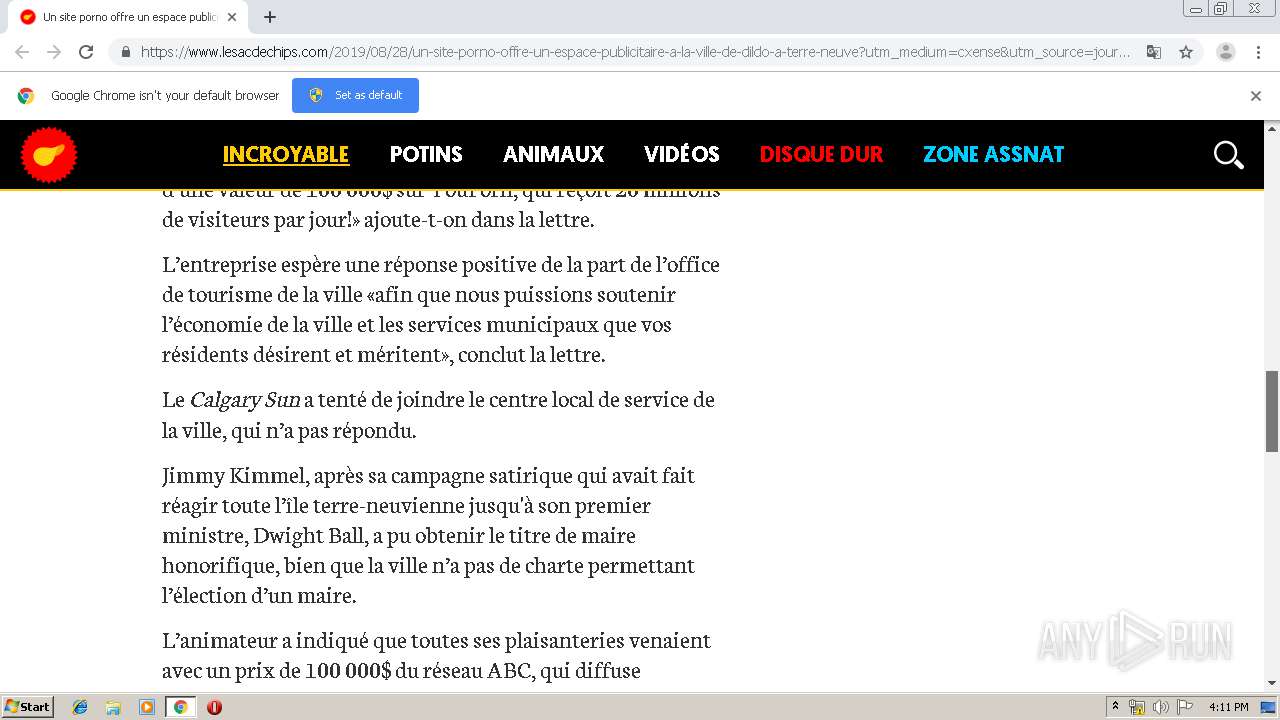Viewport: 1280px width, 720px height.
Task: Click the browser forward arrow
Action: point(54,52)
